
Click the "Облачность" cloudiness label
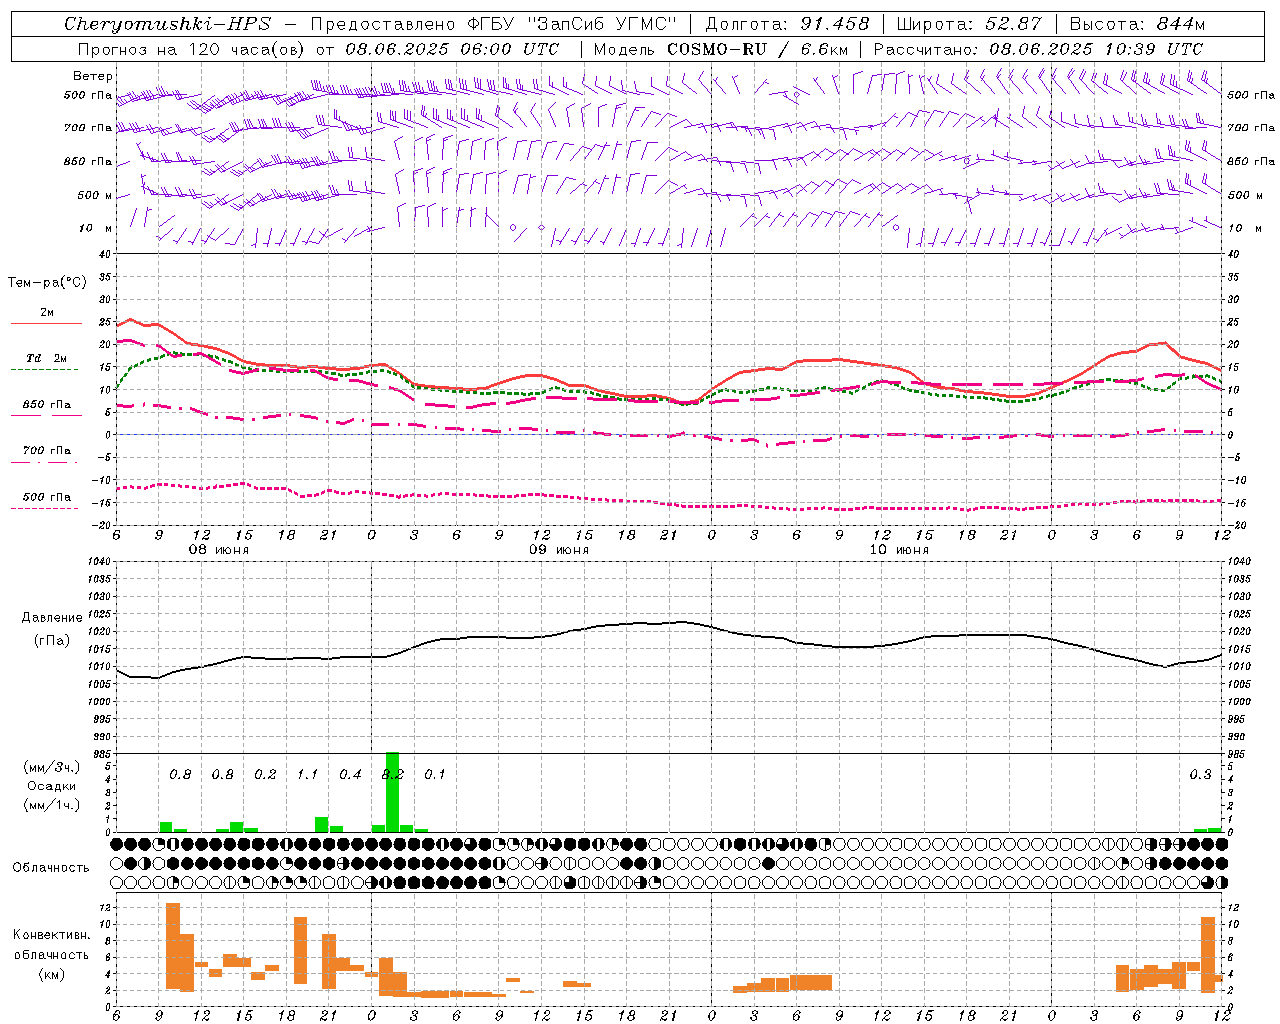51,868
